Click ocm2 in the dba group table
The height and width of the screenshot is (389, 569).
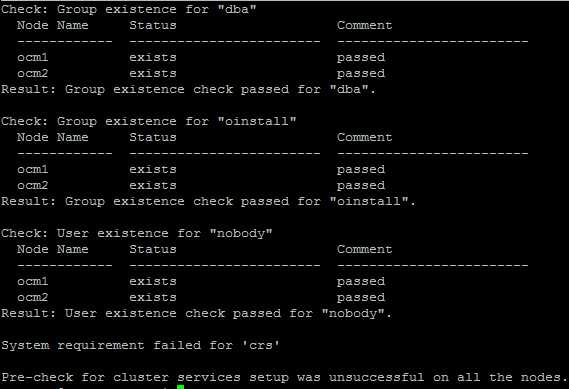[33, 73]
